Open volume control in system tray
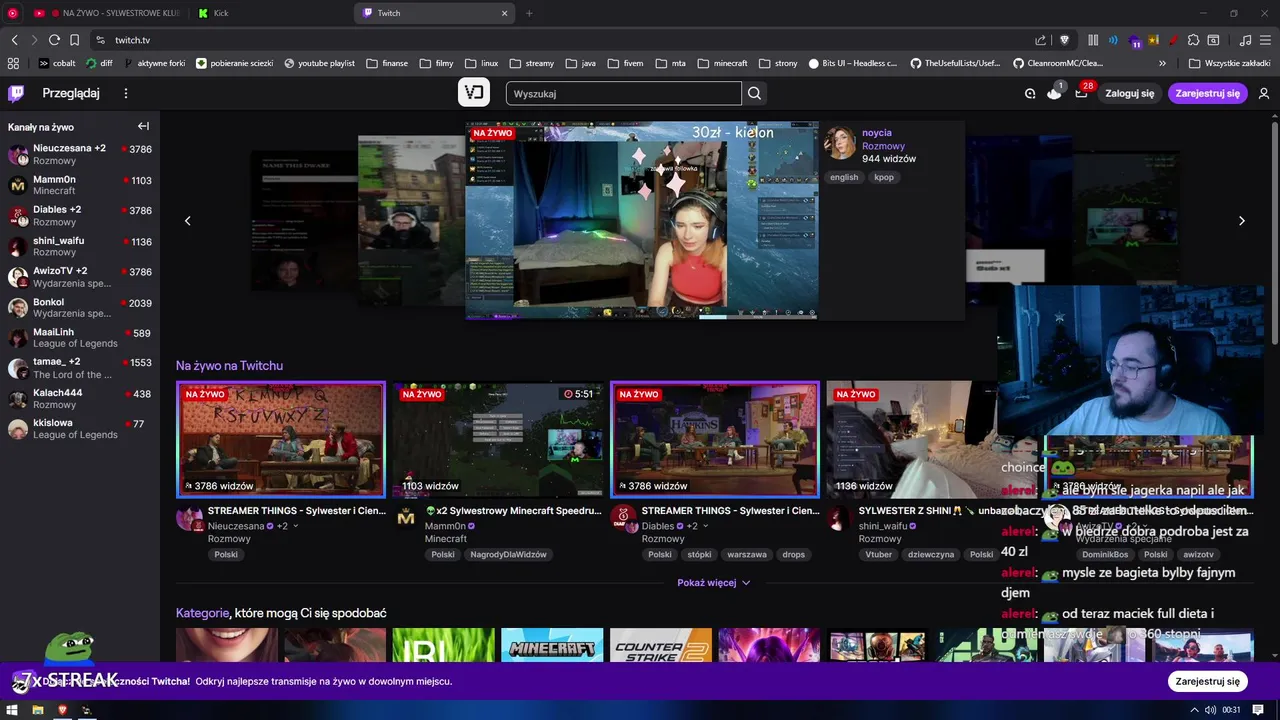This screenshot has height=720, width=1280. tap(1210, 710)
